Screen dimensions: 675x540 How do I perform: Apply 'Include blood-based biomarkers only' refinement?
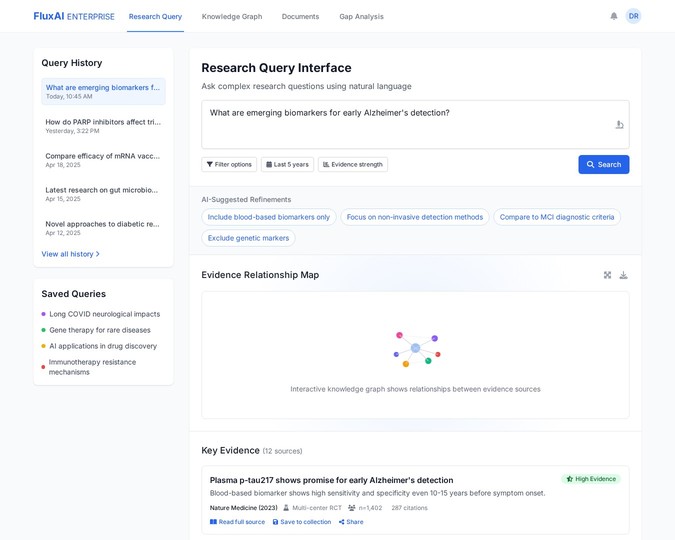(x=269, y=217)
